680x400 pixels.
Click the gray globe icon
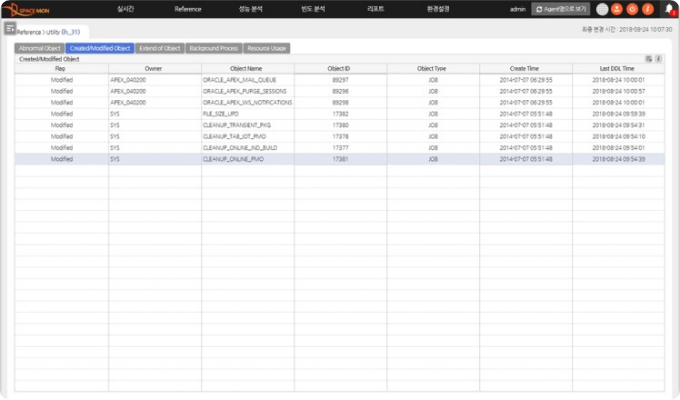(602, 9)
